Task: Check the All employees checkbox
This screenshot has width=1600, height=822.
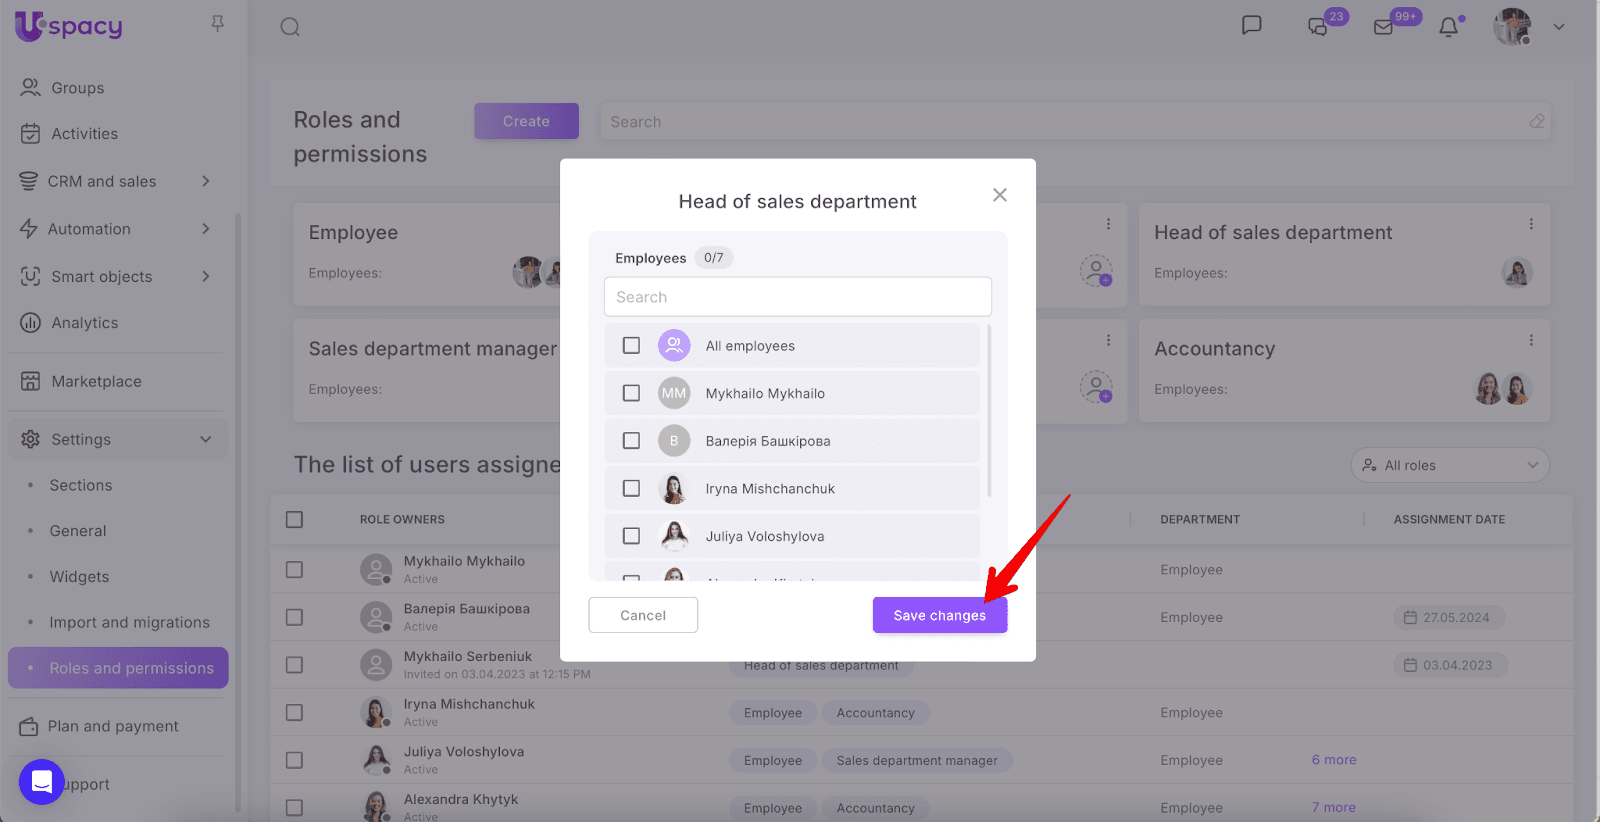Action: pos(631,345)
